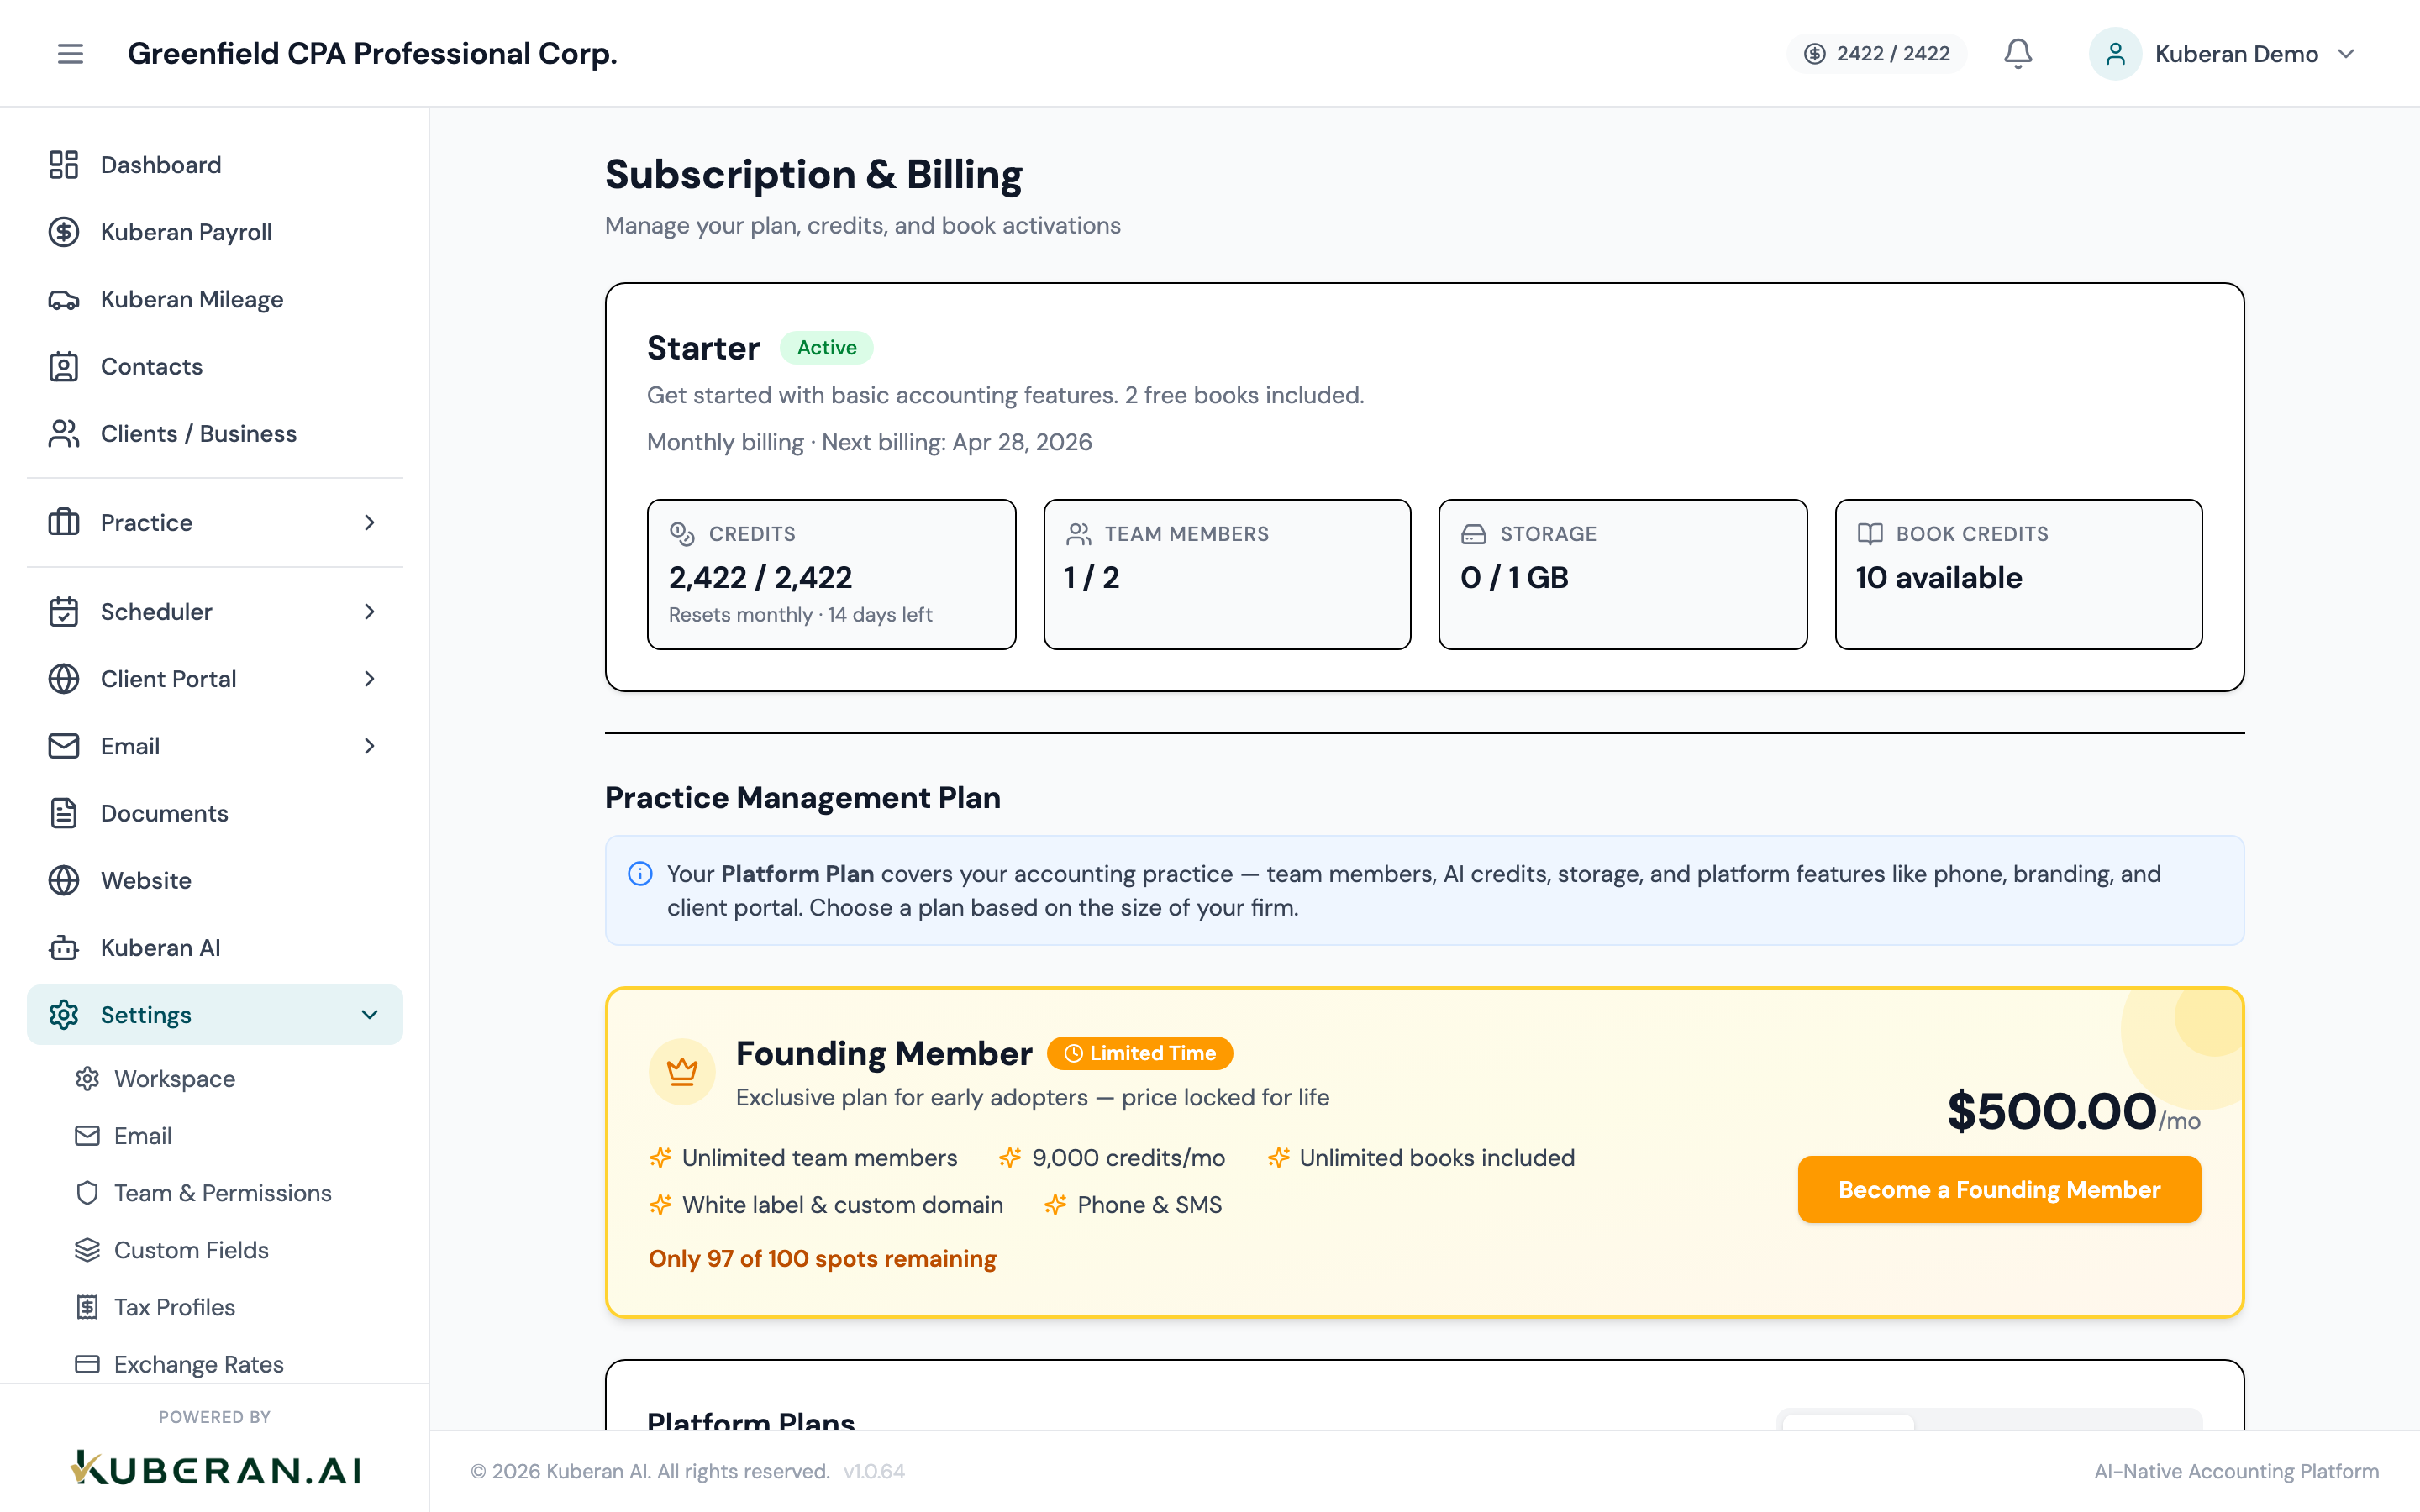This screenshot has width=2420, height=1512.
Task: Expand the Practice menu chevron
Action: [x=370, y=523]
